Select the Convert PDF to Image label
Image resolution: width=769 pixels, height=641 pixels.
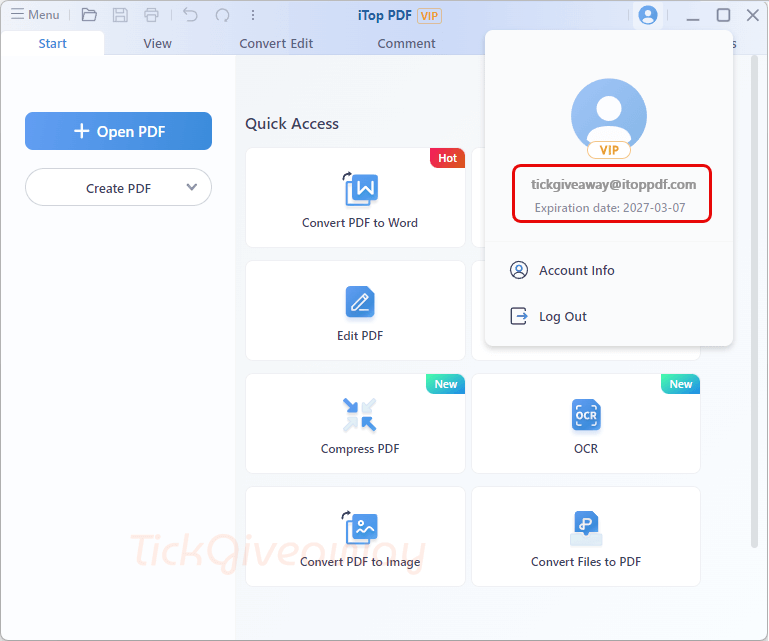pyautogui.click(x=360, y=562)
